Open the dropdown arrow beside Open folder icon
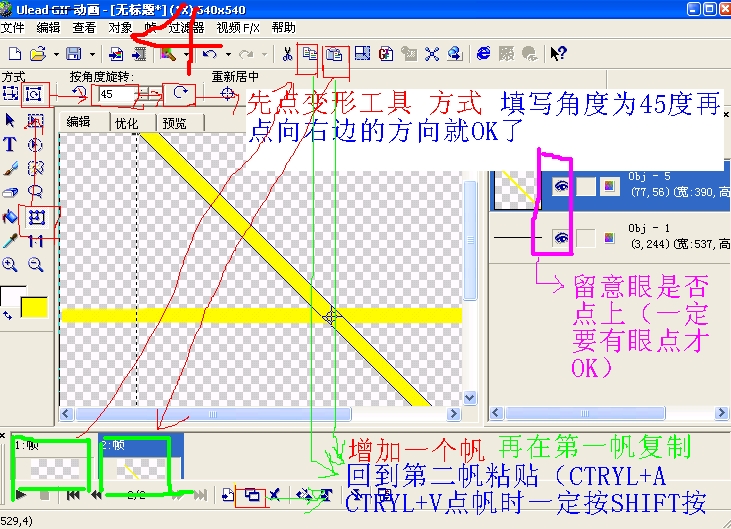The image size is (731, 529). [57, 53]
